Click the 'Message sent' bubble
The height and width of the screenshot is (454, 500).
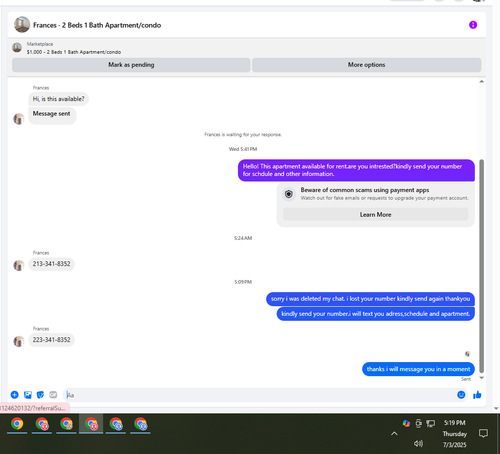[52, 115]
